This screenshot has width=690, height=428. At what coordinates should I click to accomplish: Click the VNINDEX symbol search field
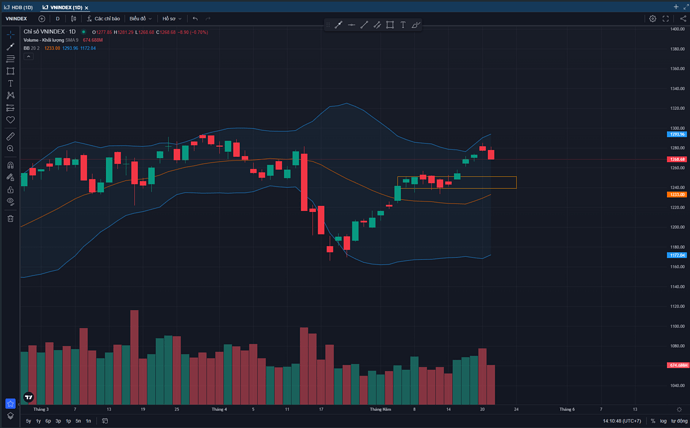coord(16,18)
